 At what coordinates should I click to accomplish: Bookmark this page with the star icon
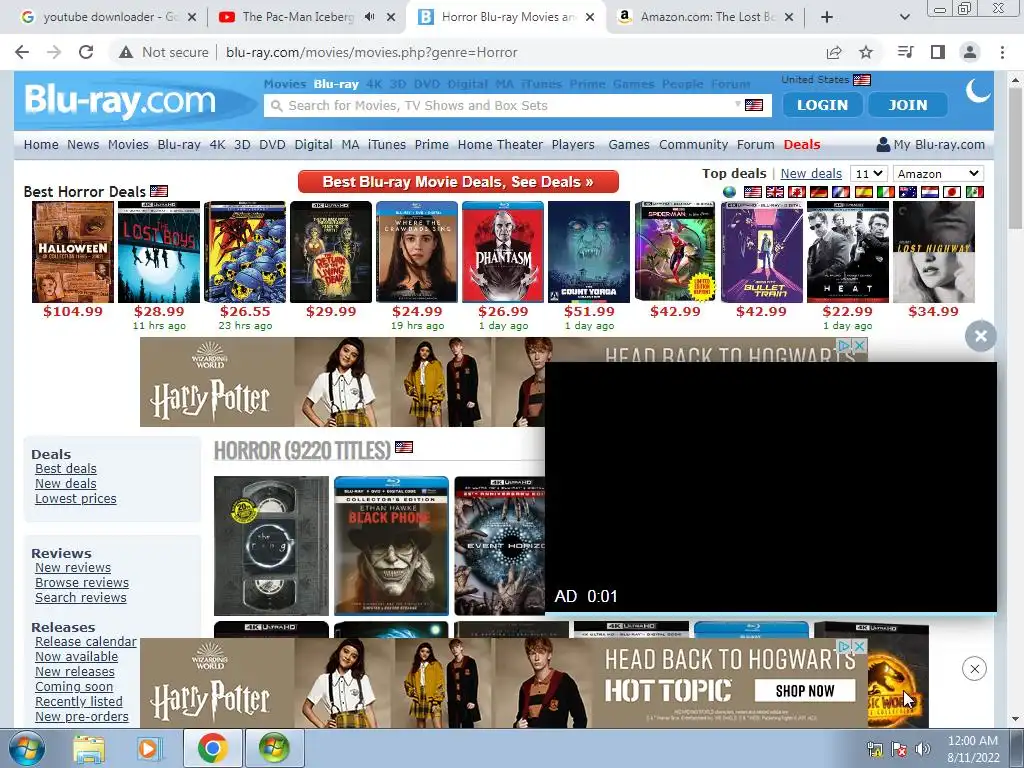[866, 52]
